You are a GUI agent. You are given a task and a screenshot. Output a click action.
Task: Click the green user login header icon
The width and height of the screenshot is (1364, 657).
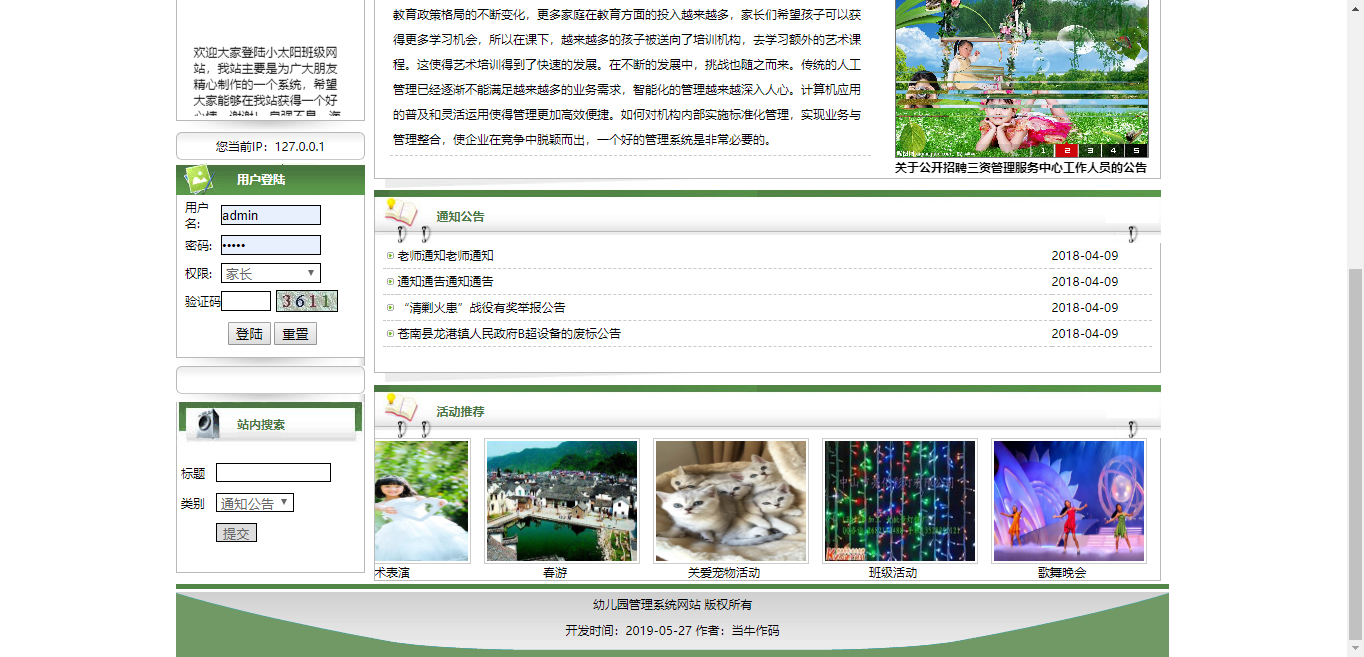coord(198,178)
